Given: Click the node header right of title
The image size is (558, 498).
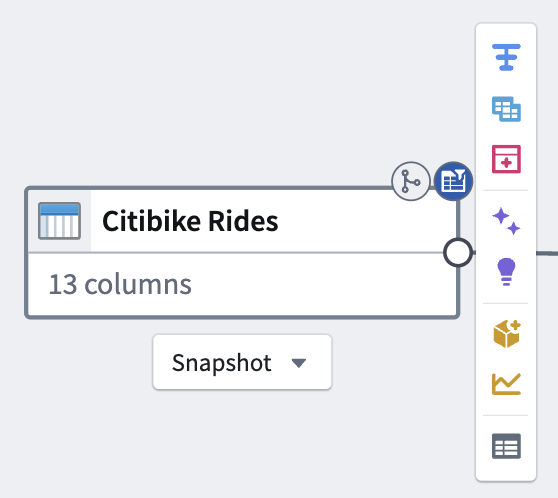Looking at the screenshot, I should coord(359,221).
